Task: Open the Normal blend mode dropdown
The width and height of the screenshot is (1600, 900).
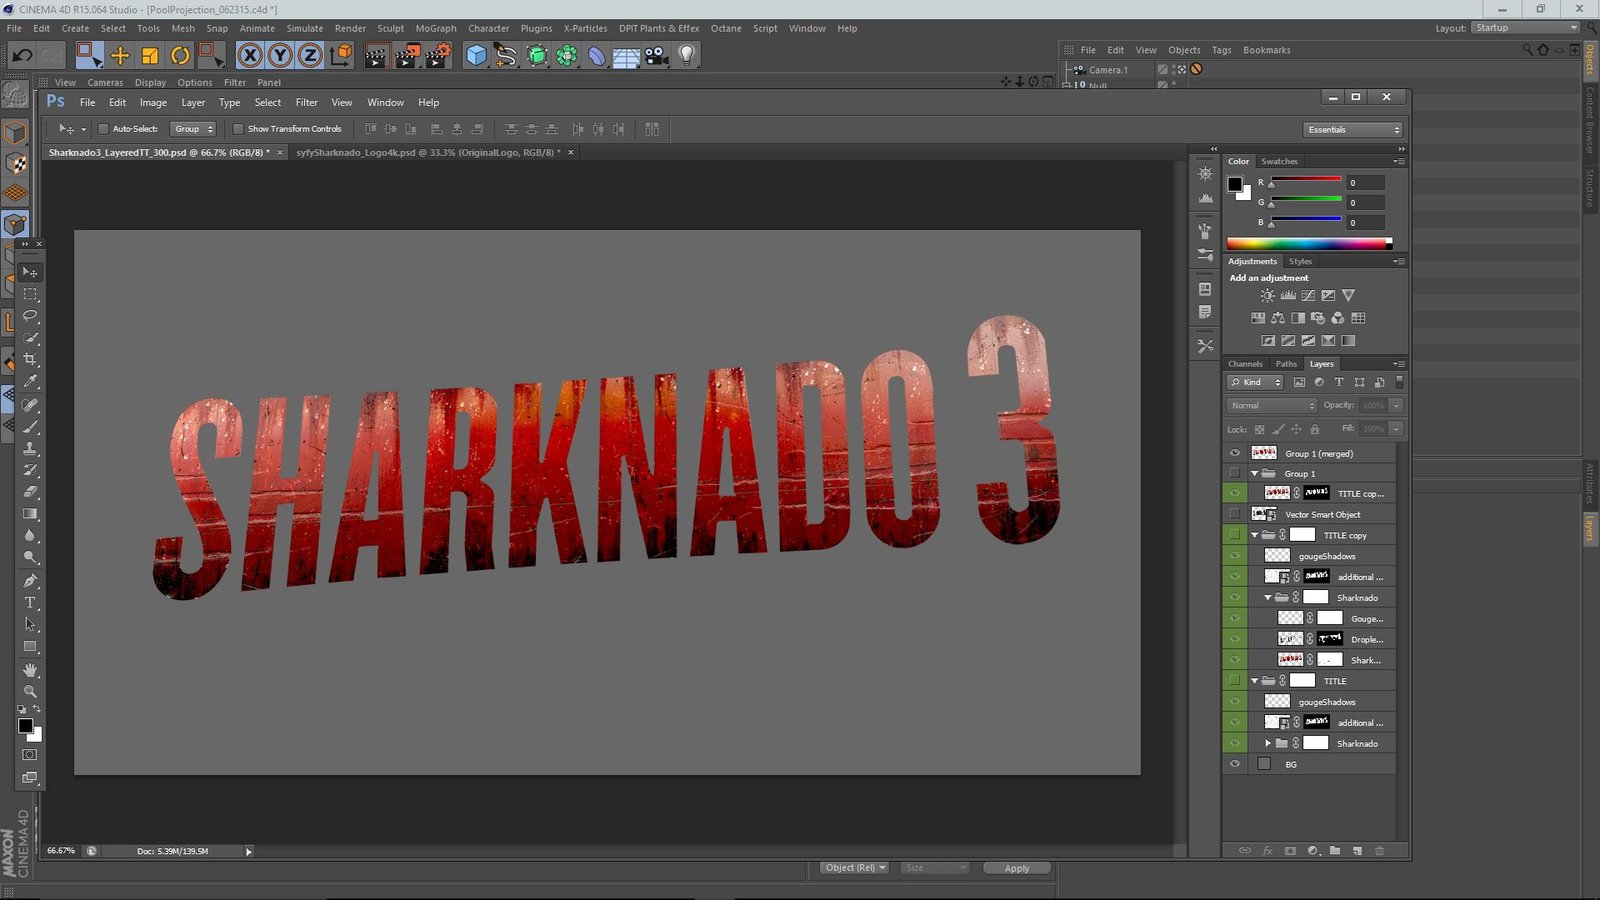Action: click(x=1272, y=406)
